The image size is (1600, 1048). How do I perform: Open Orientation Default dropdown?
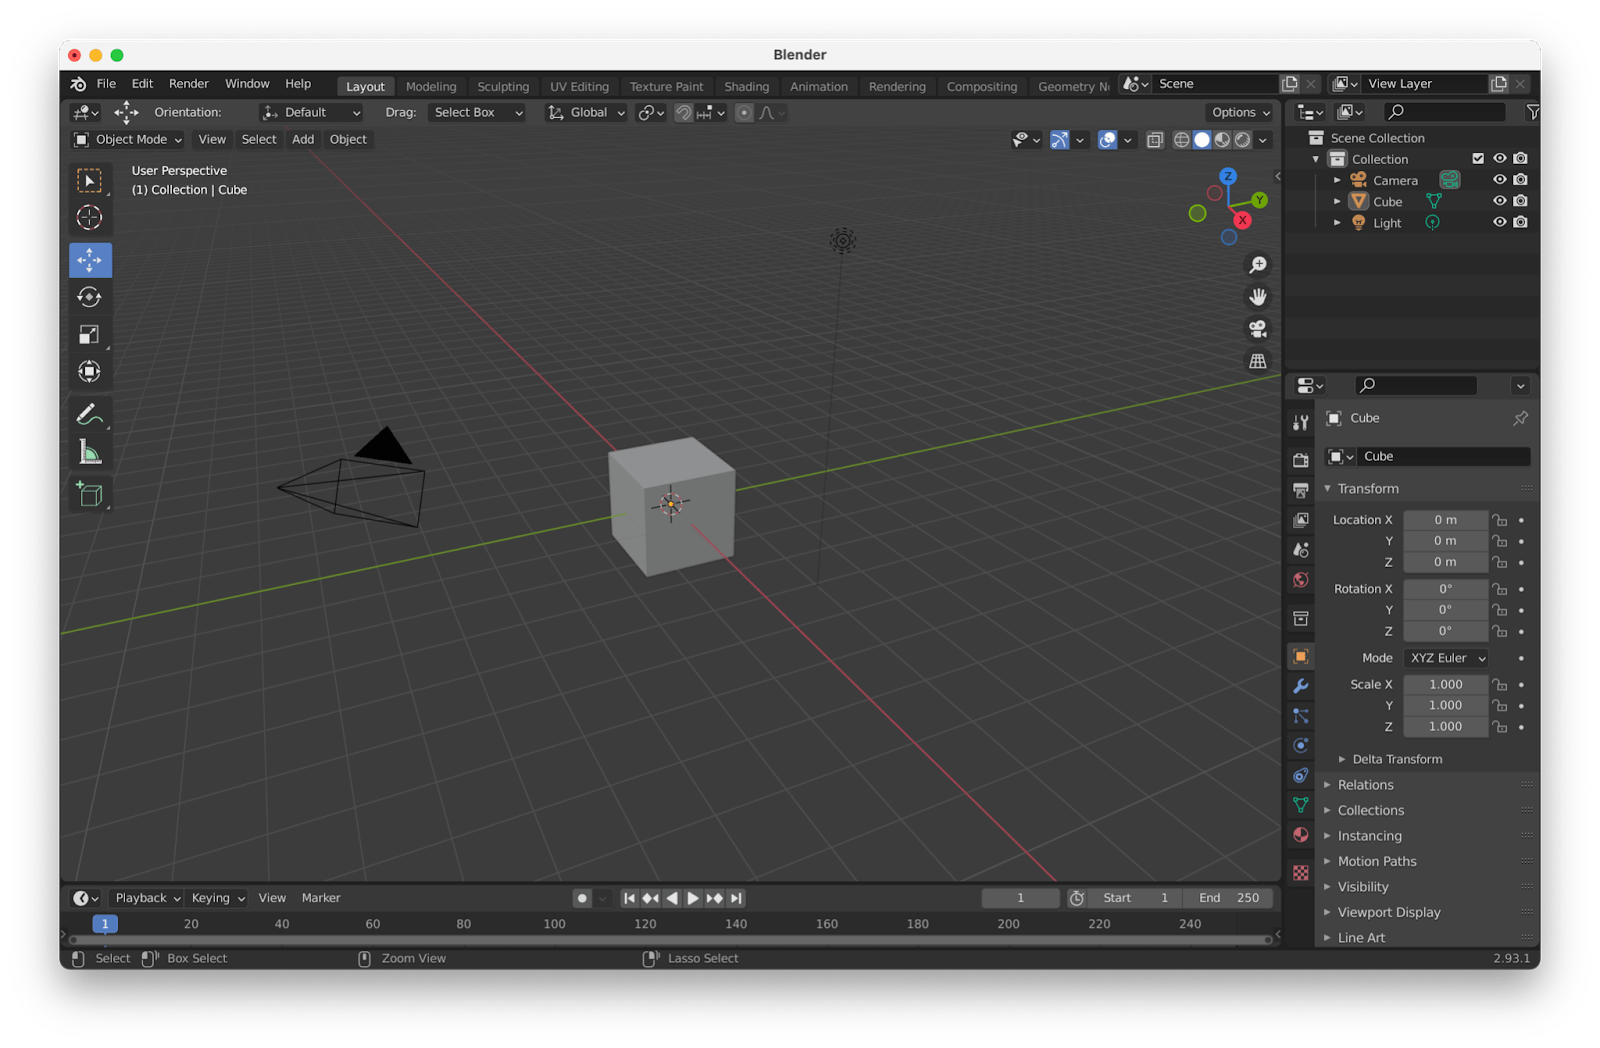311,112
